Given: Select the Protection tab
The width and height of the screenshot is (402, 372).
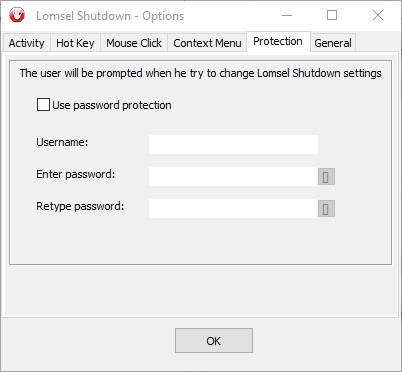Looking at the screenshot, I should (278, 41).
